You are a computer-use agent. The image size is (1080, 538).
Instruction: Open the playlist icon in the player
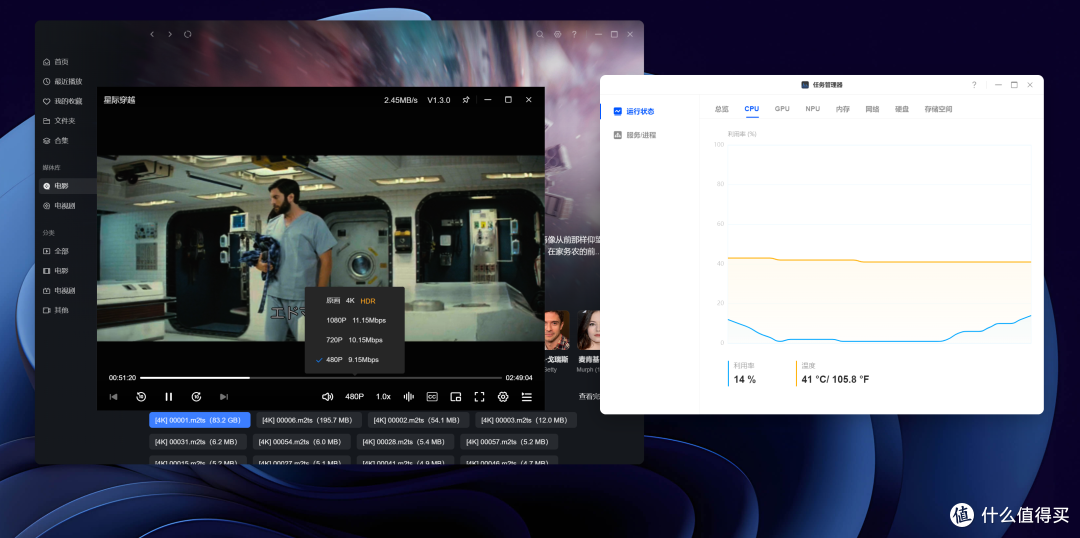click(527, 397)
